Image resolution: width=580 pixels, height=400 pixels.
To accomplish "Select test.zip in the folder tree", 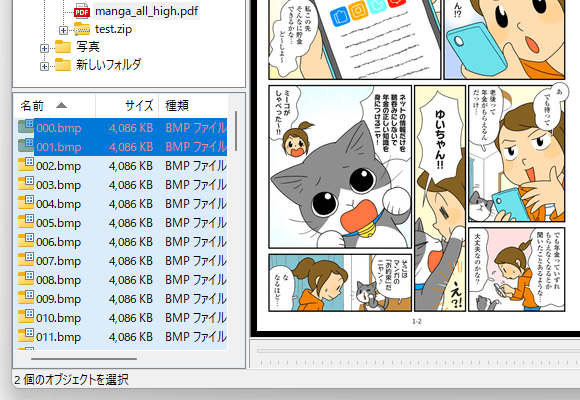I will click(x=113, y=29).
